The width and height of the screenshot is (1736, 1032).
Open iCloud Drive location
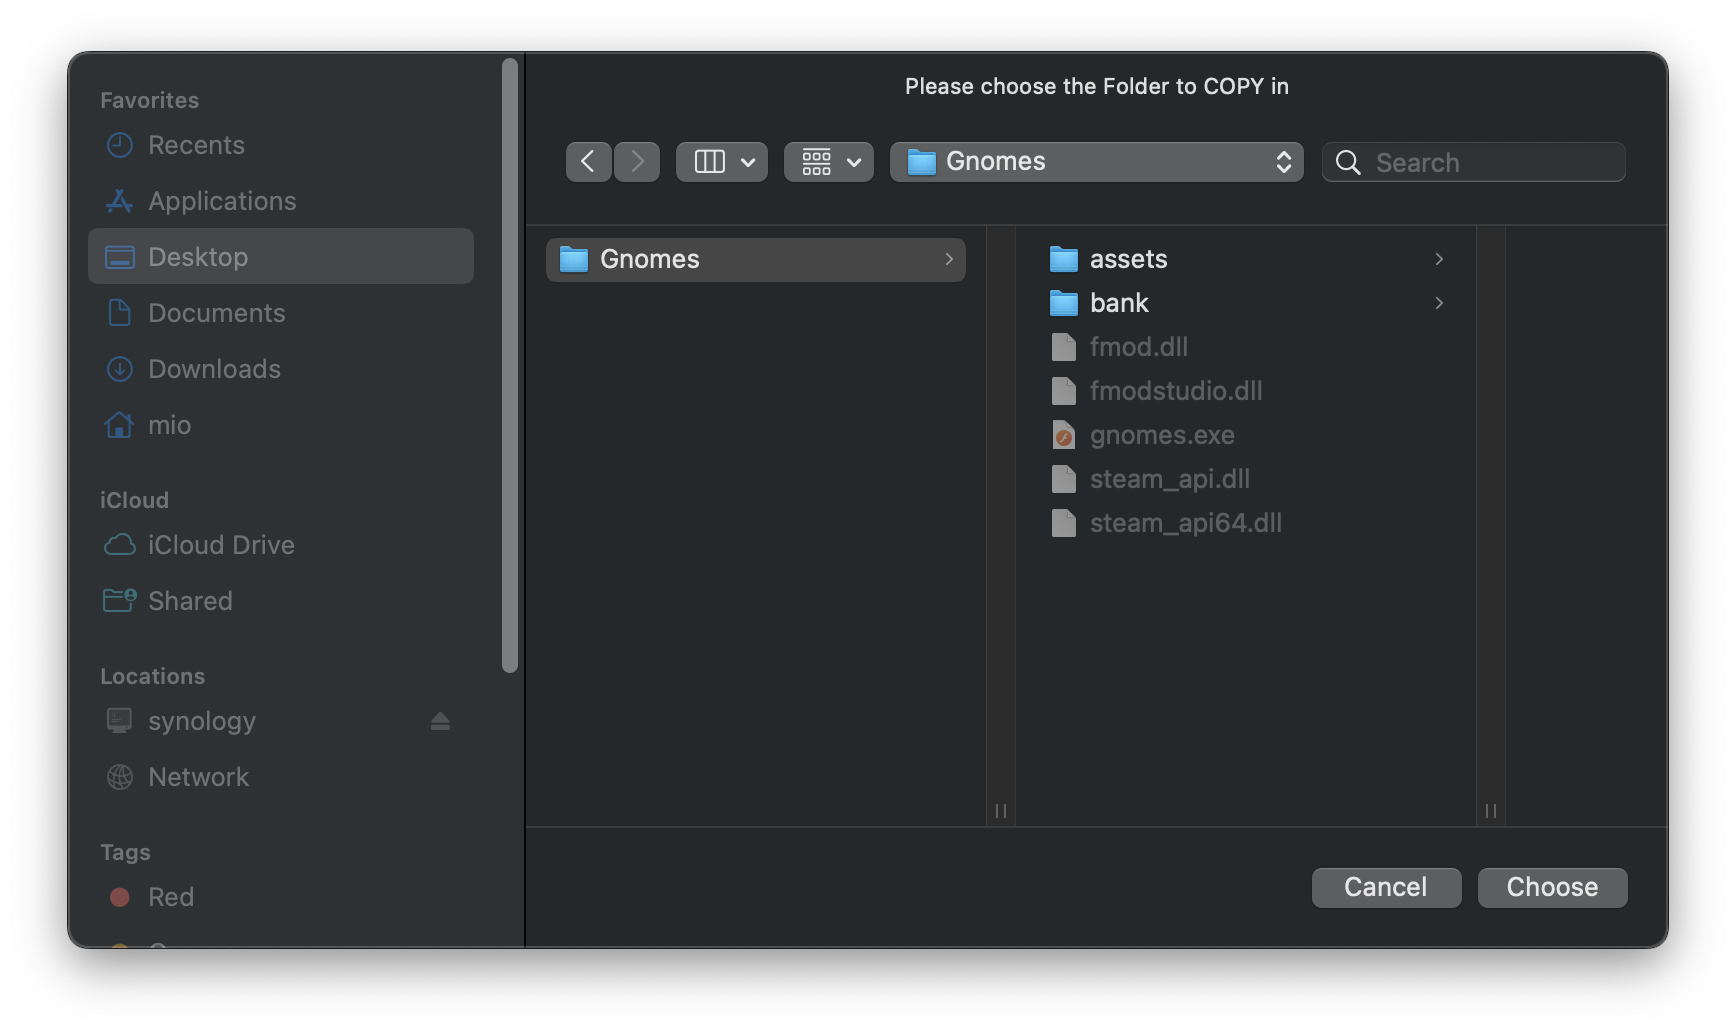pyautogui.click(x=220, y=545)
